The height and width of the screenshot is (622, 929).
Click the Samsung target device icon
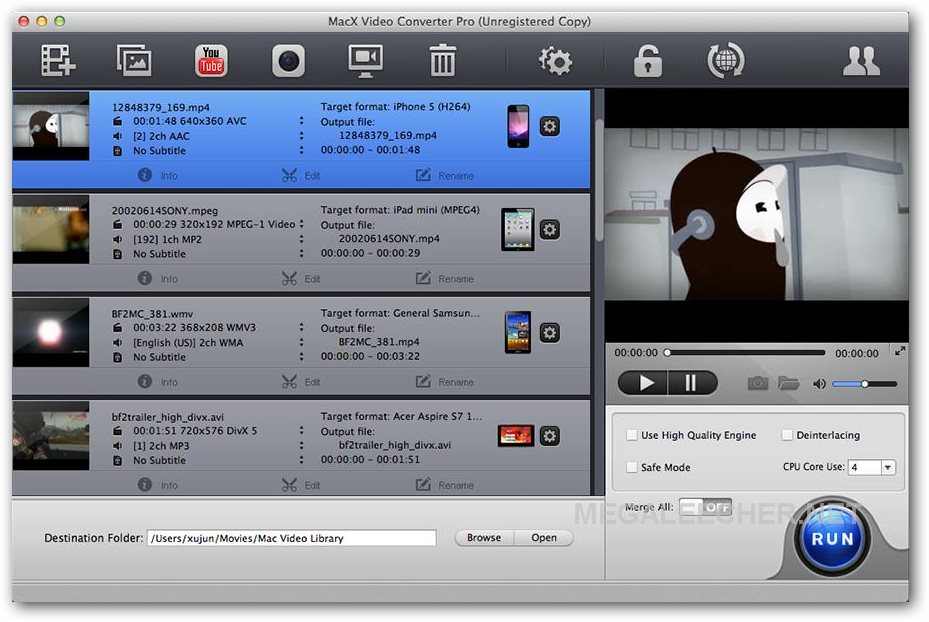518,332
